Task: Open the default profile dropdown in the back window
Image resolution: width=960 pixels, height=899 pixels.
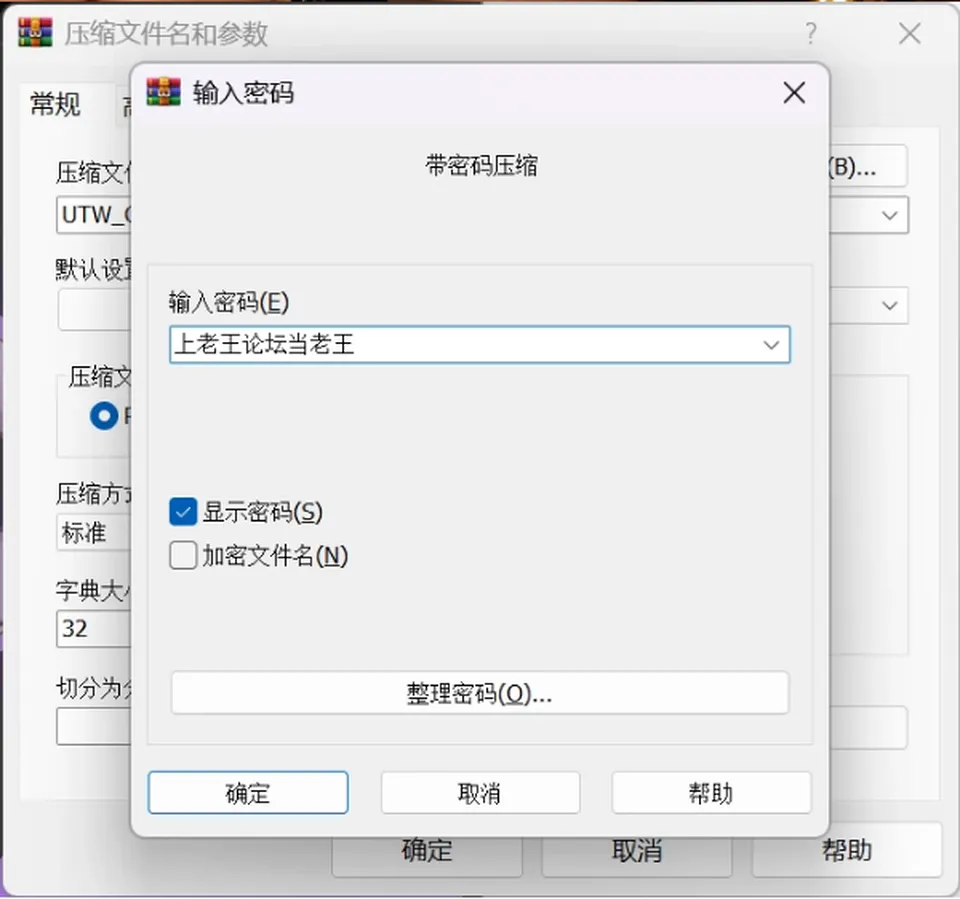Action: [890, 305]
